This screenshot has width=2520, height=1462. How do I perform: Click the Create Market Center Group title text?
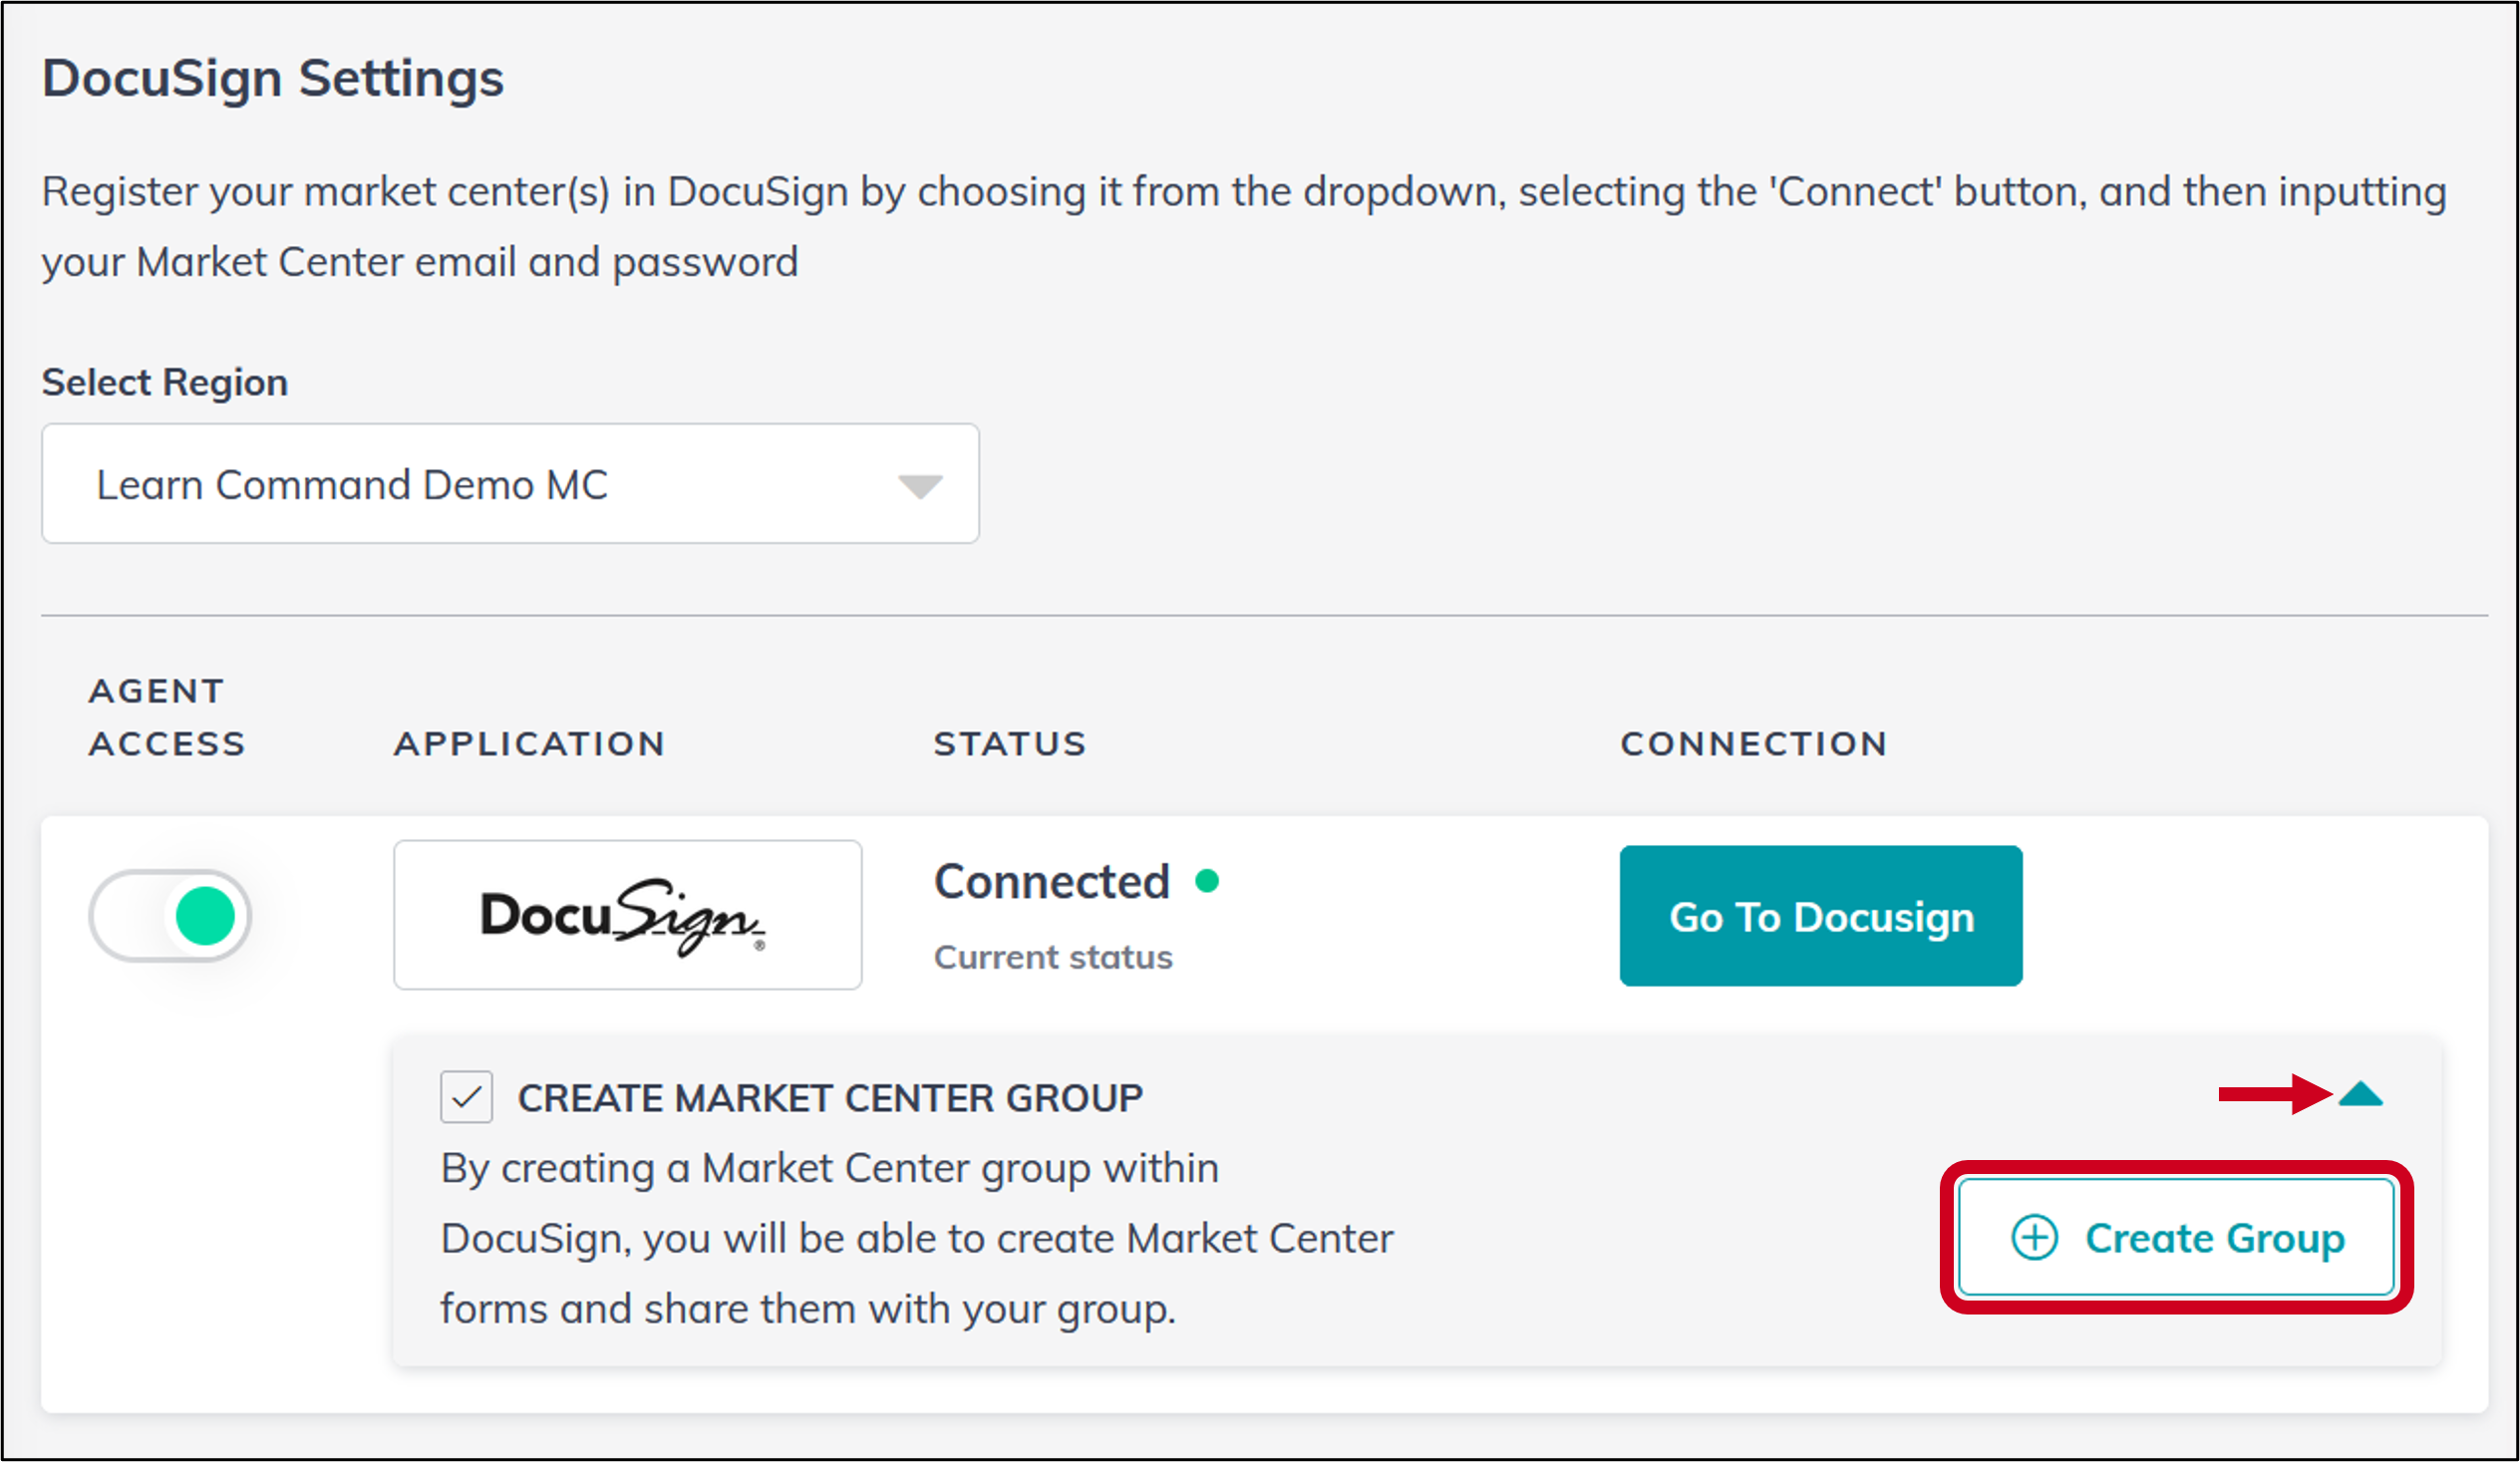[830, 1098]
